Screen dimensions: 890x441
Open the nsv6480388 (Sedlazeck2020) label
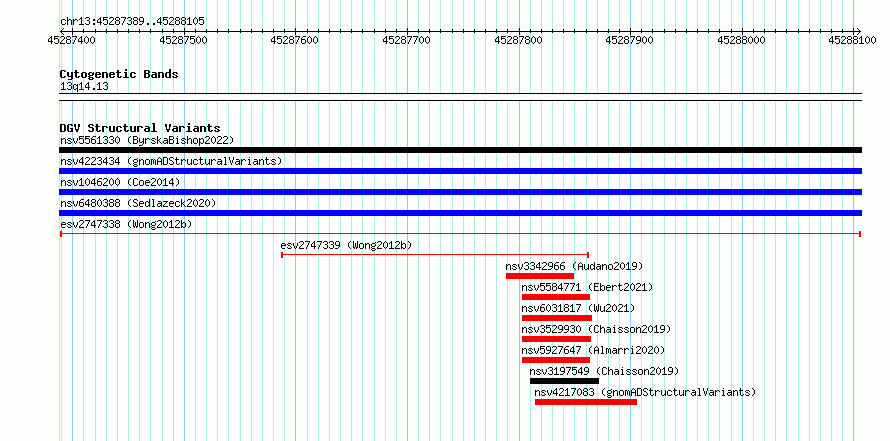138,203
